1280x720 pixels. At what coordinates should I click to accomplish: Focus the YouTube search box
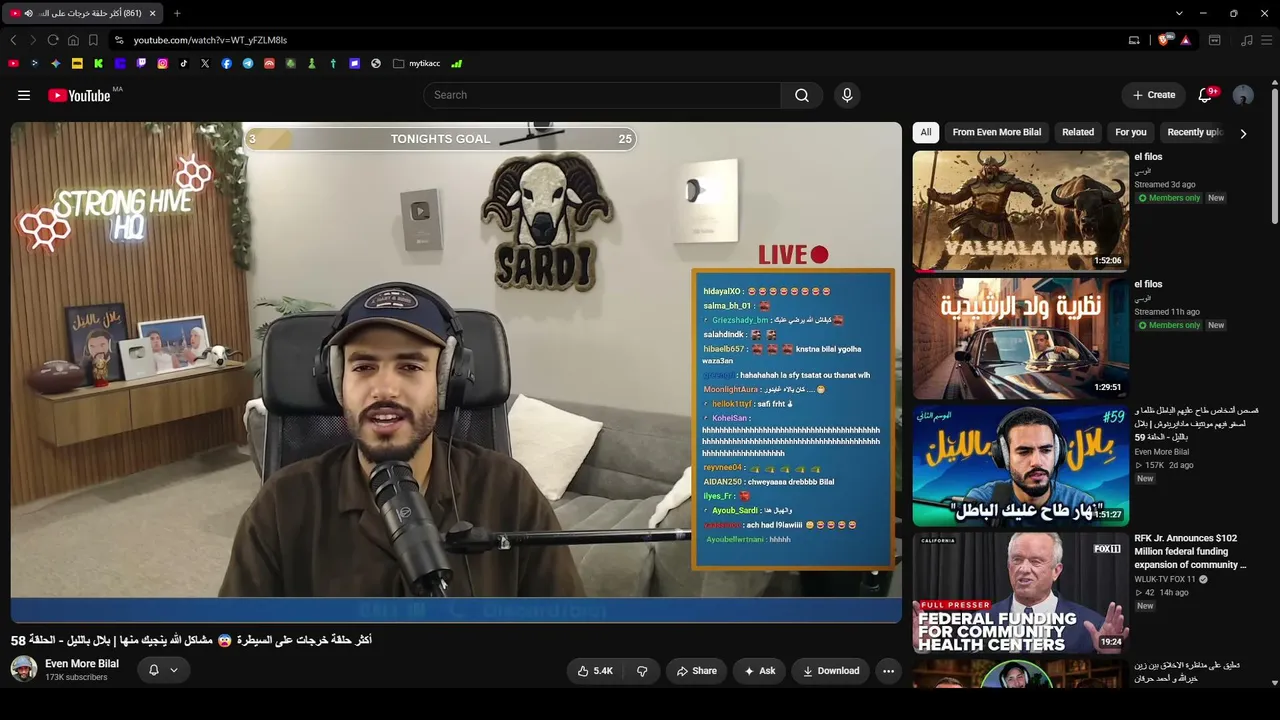(602, 95)
